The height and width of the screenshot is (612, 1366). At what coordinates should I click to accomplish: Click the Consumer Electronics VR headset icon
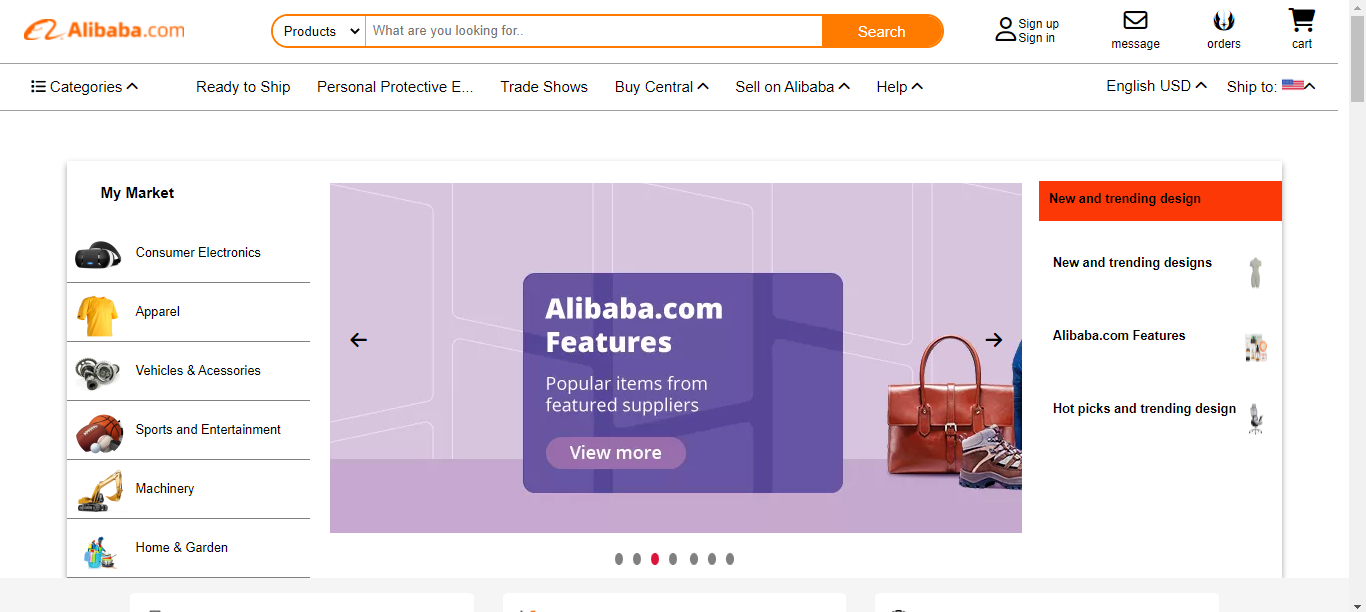coord(98,254)
